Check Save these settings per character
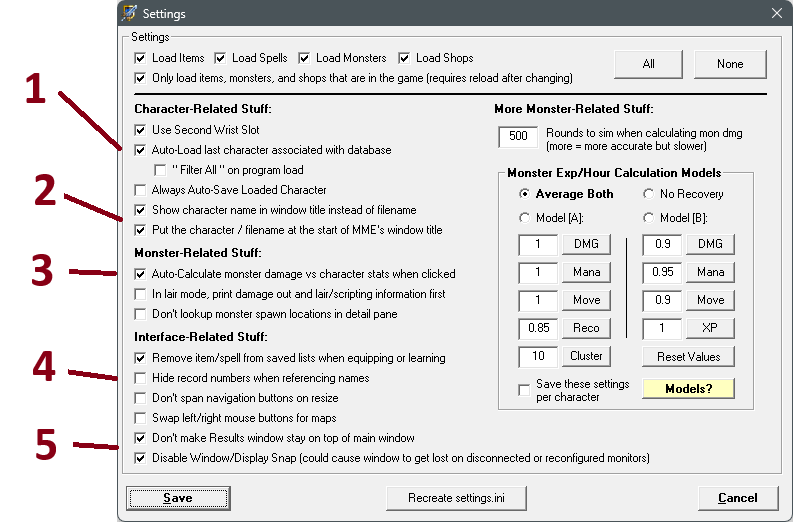Viewport: 793px width, 522px height. [x=525, y=390]
